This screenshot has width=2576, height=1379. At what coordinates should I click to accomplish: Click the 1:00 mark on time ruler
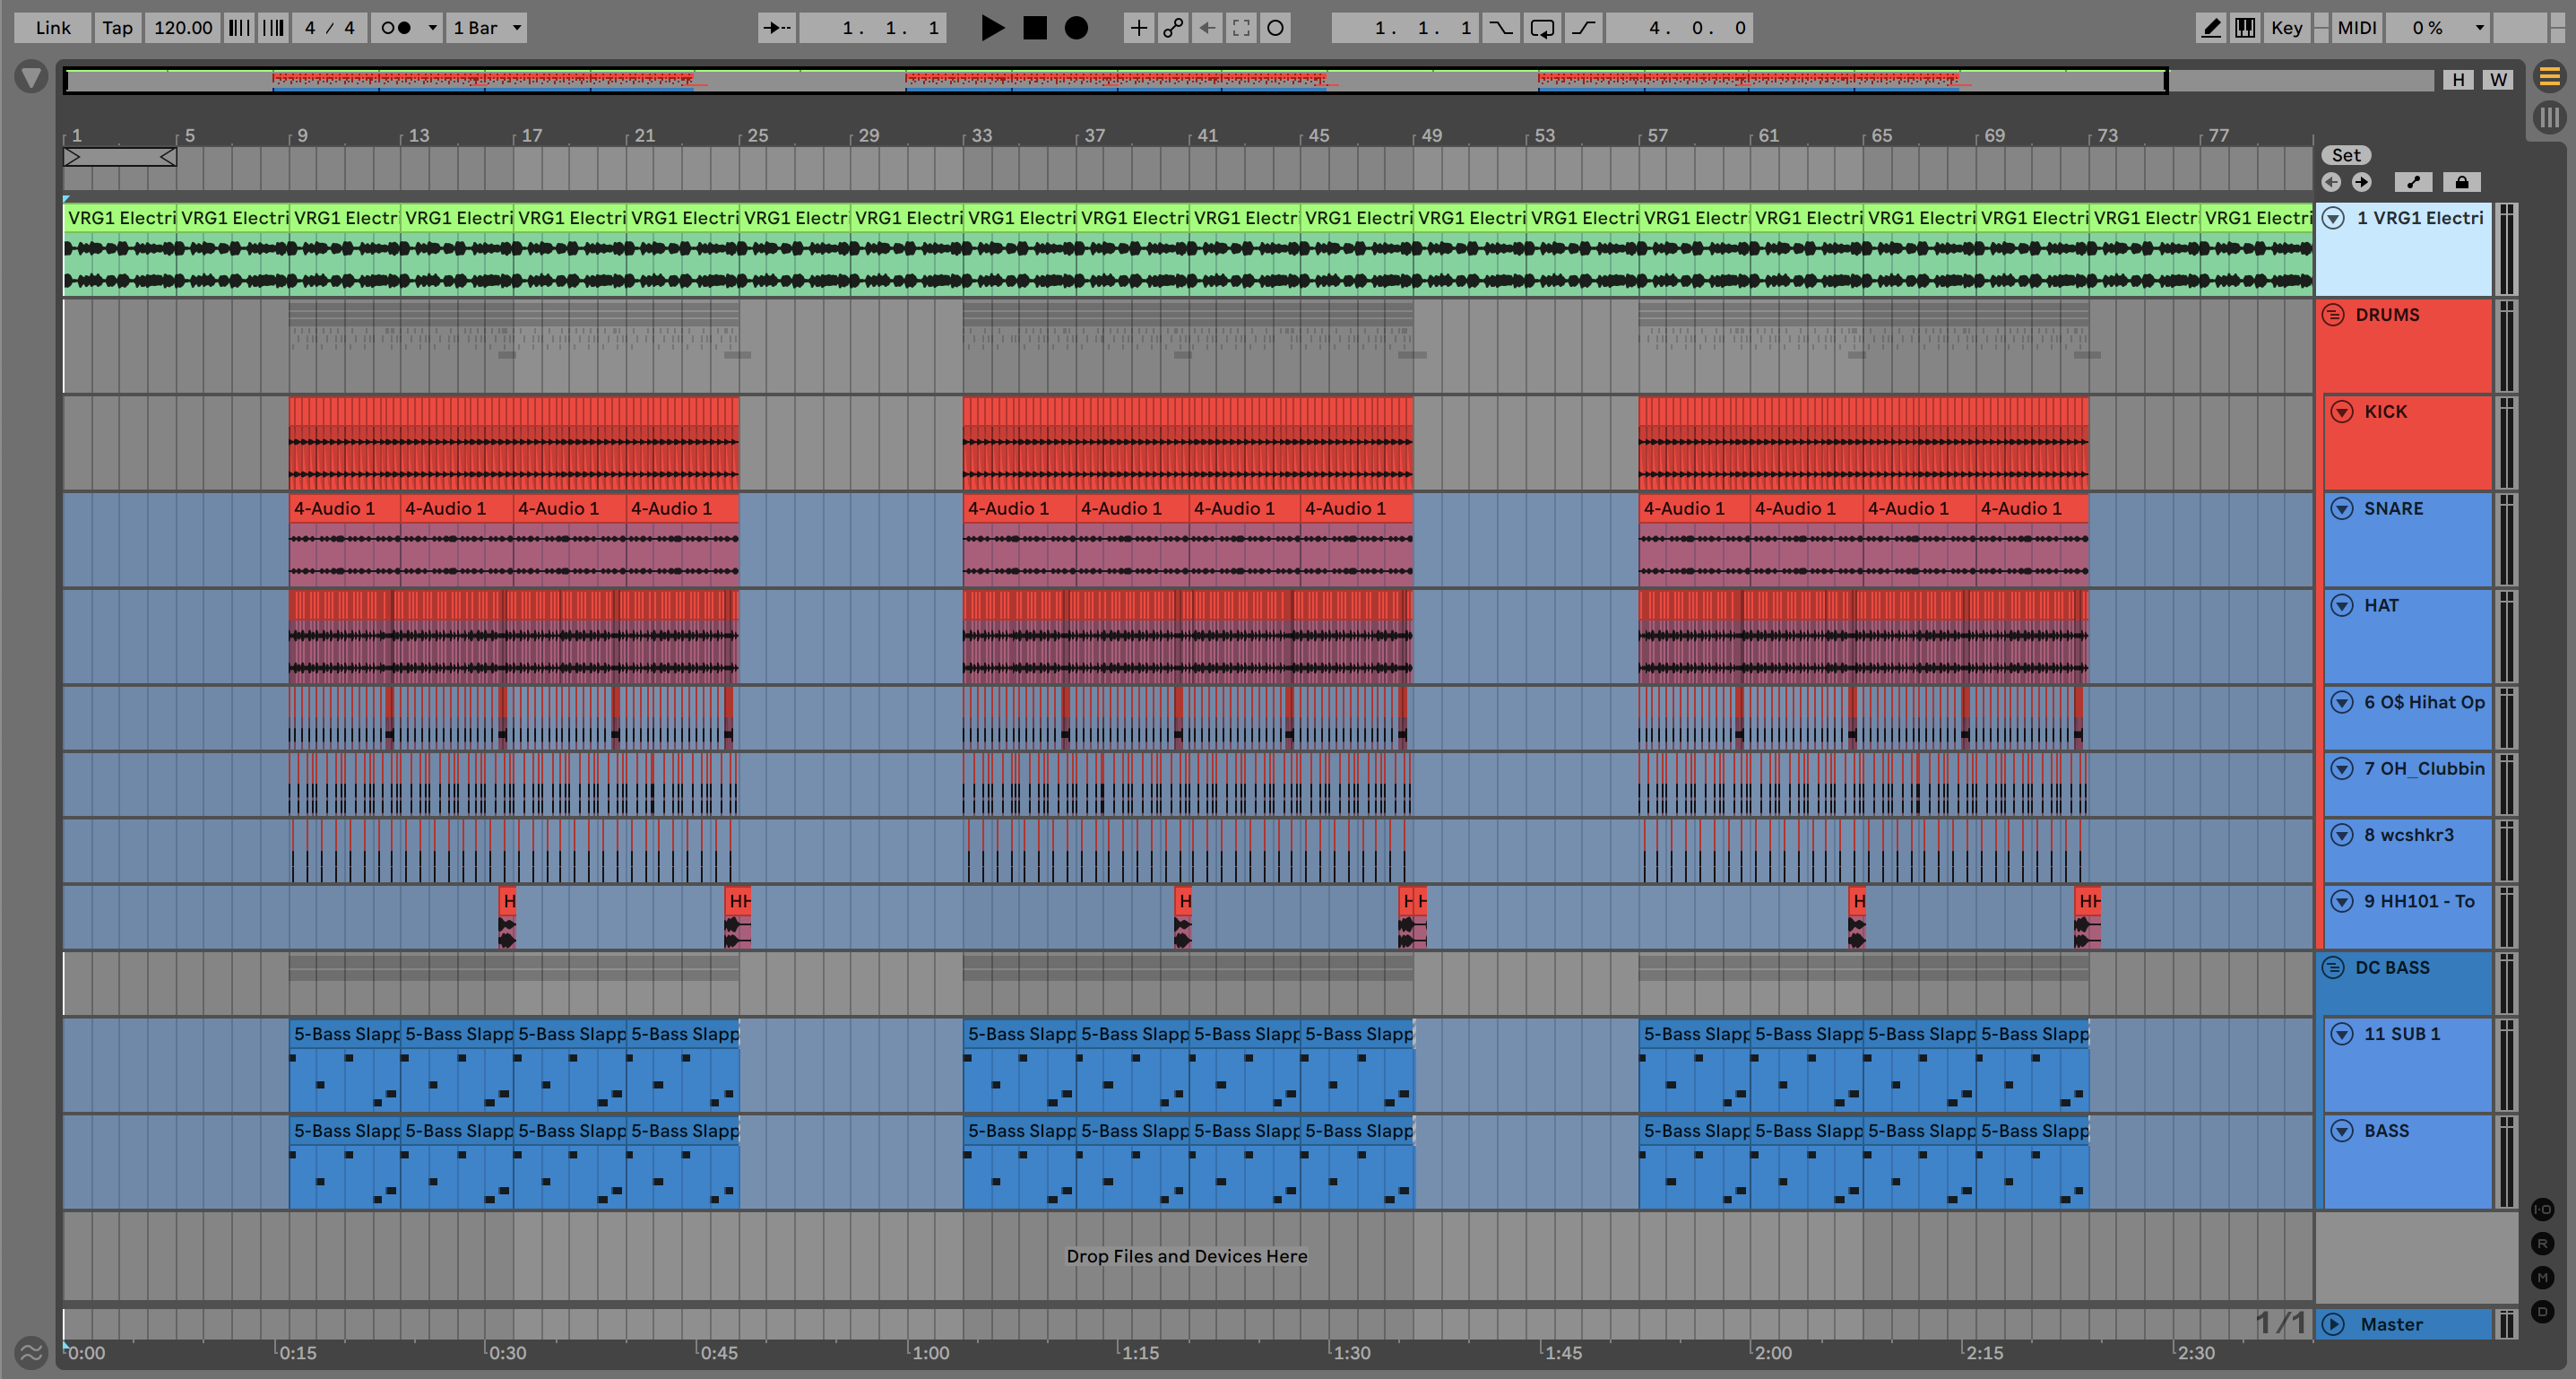(x=930, y=1353)
